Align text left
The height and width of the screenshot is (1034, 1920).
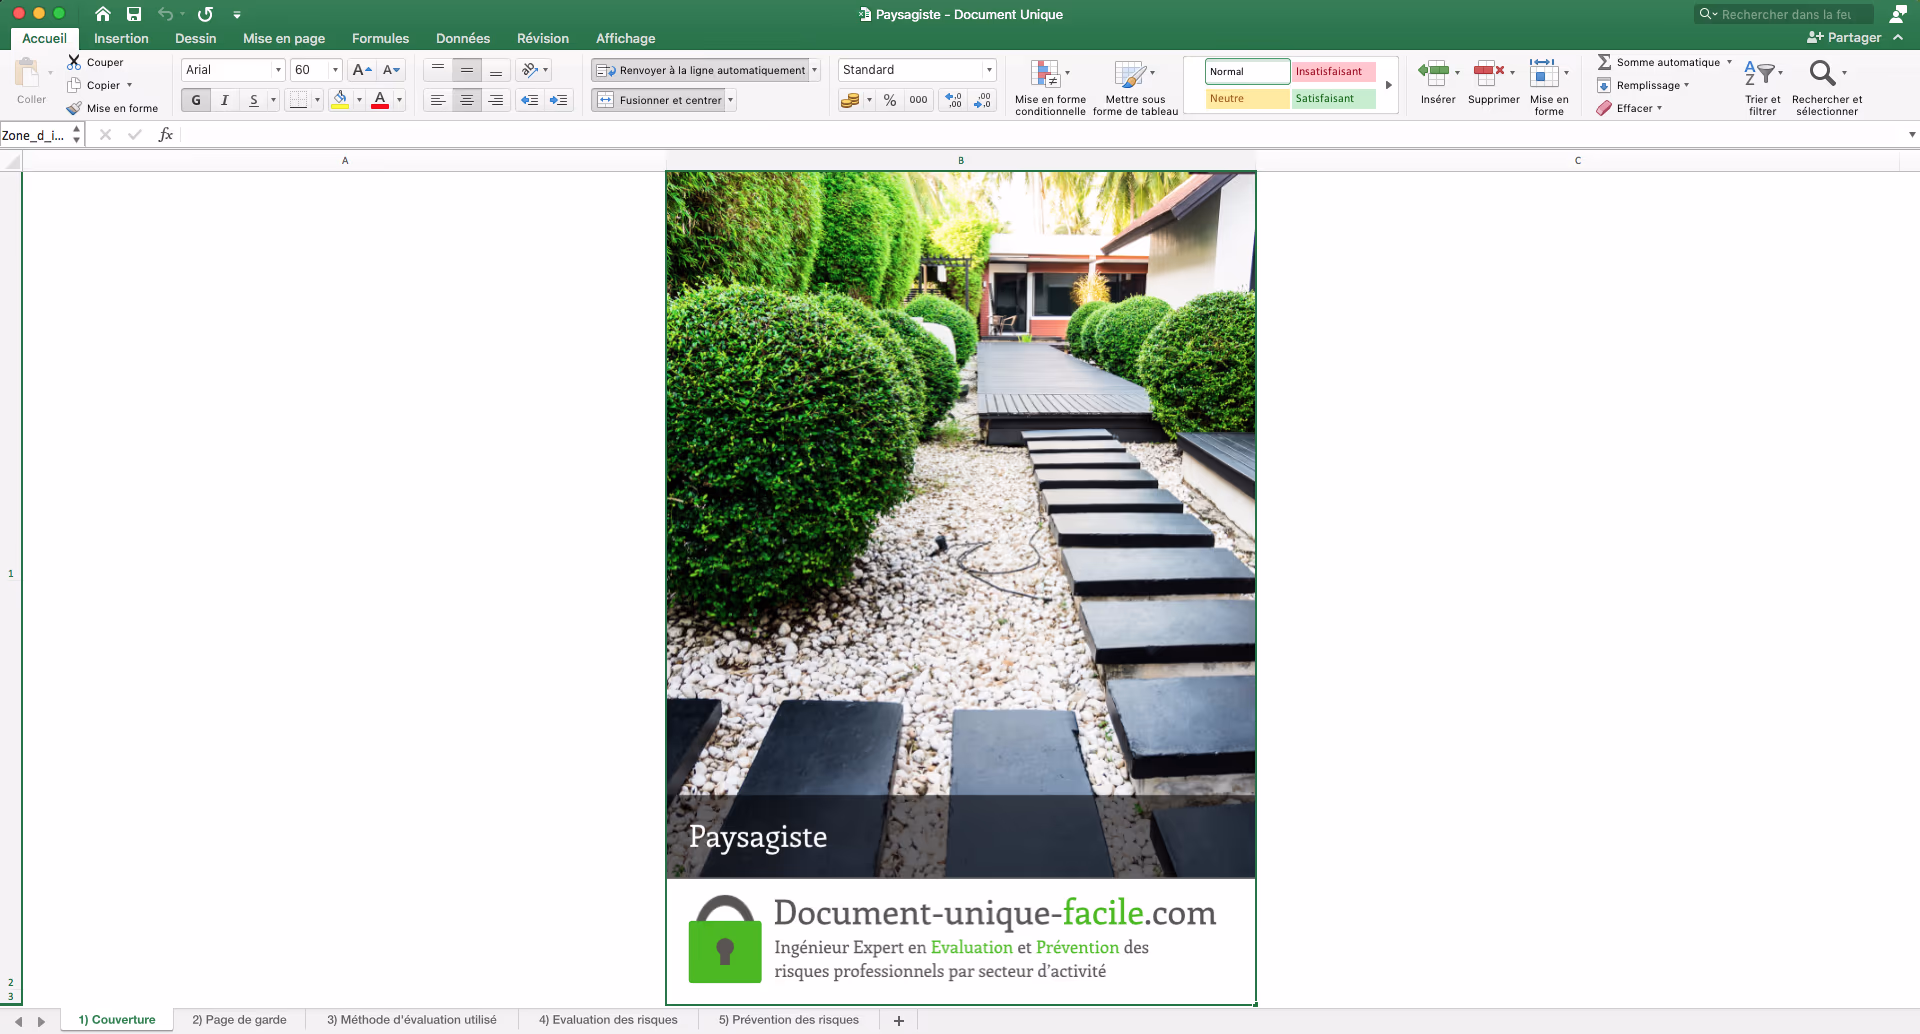(438, 100)
